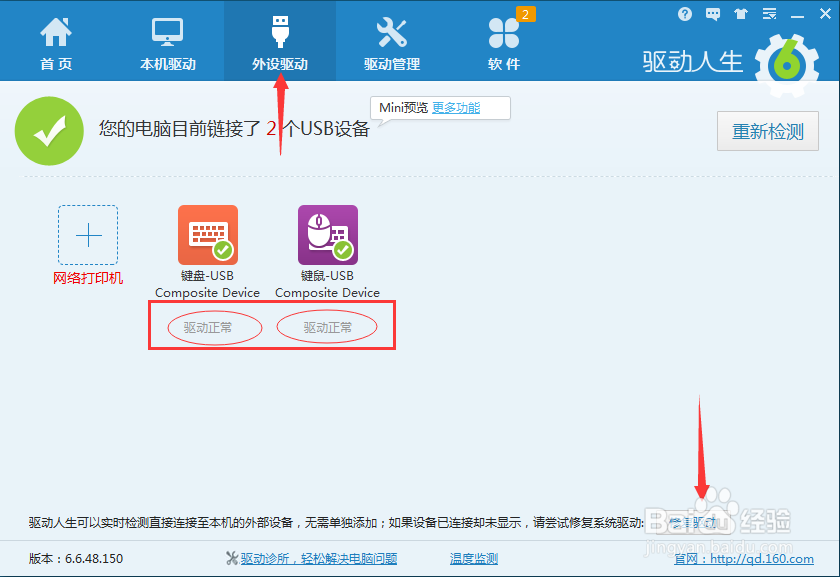This screenshot has height=577, width=840.
Task: Select the 键盘-USB keyboard device icon
Action: [208, 235]
